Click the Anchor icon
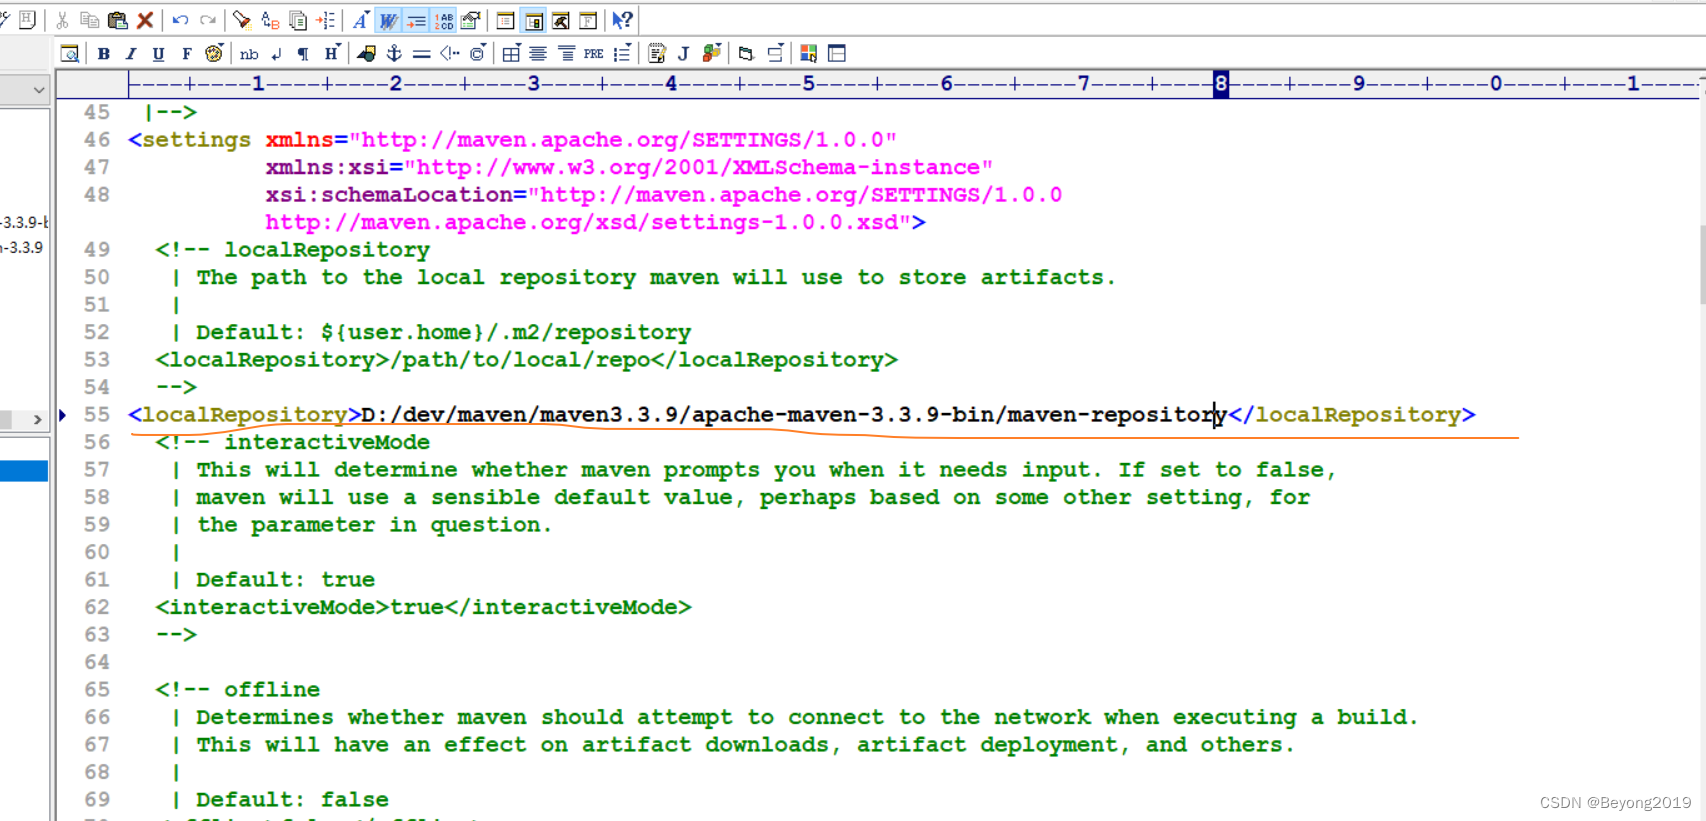 (394, 53)
